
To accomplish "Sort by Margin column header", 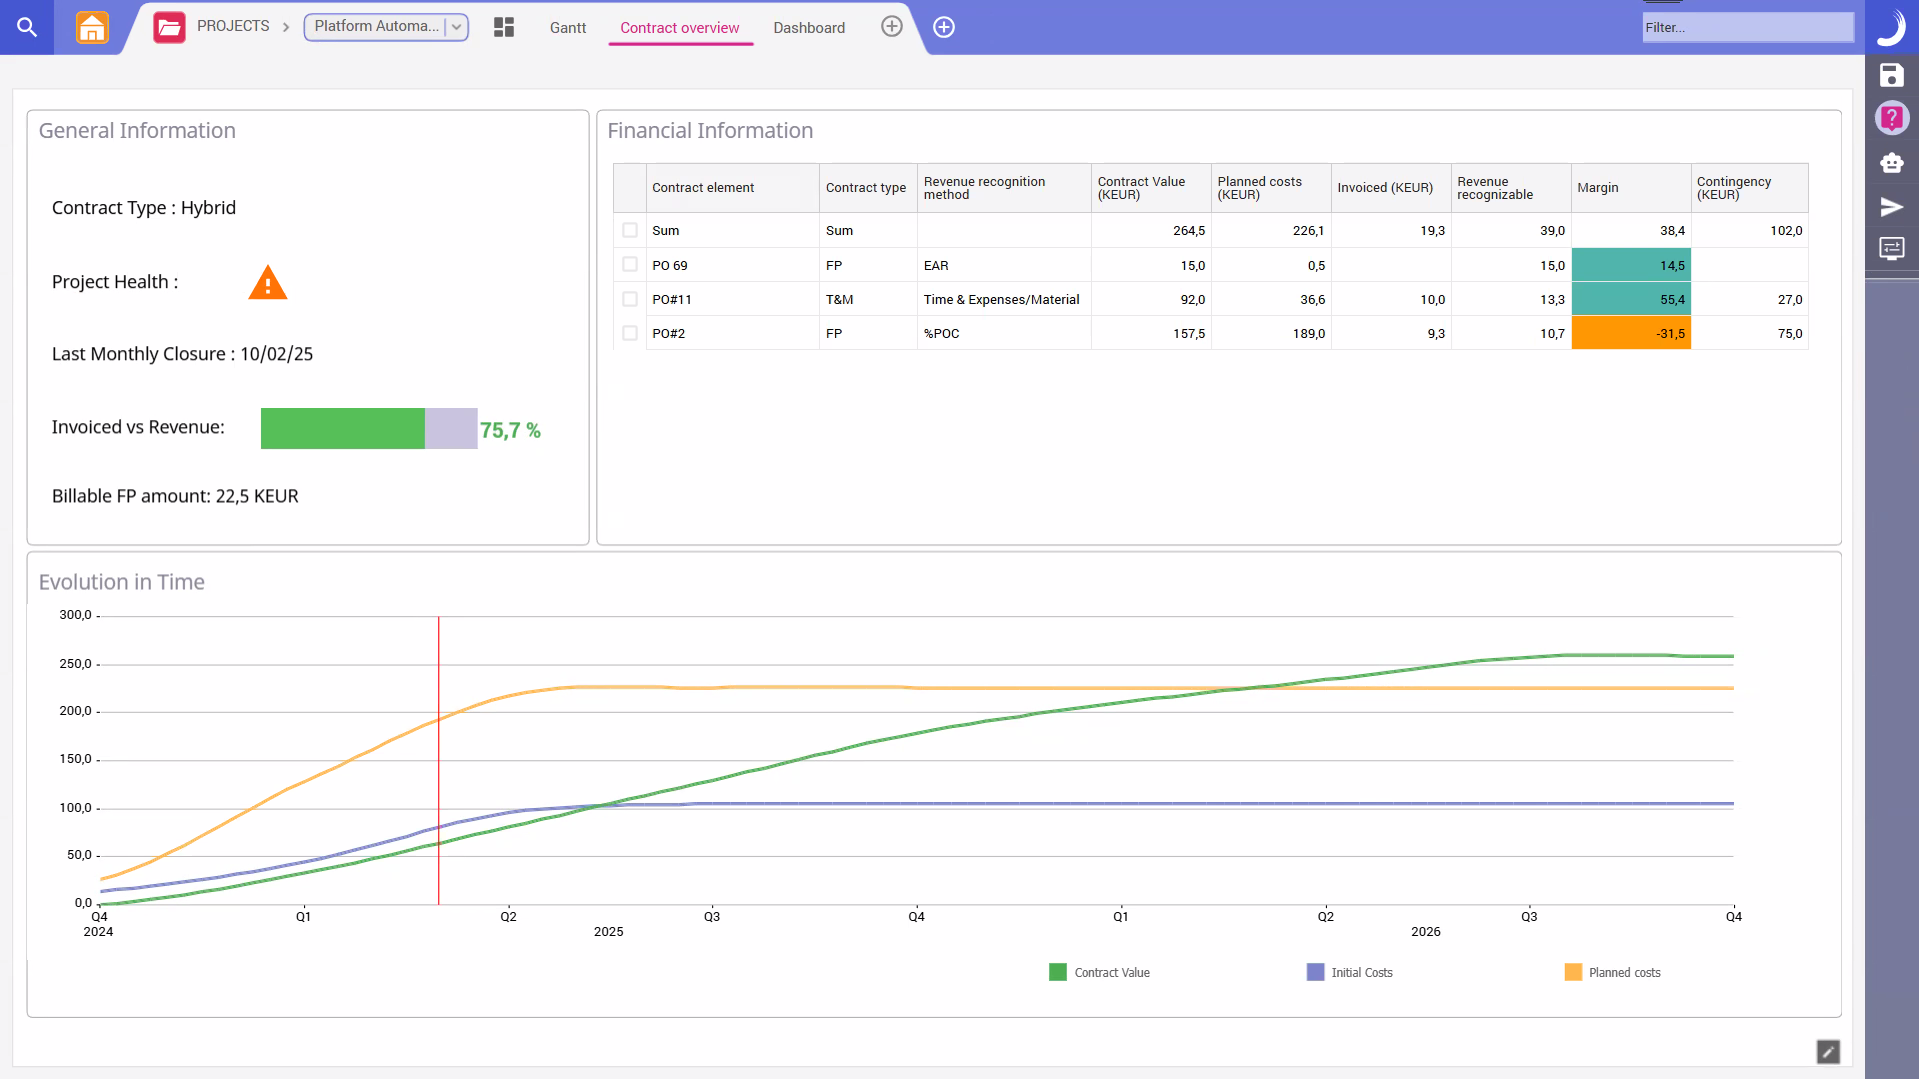I will point(1631,188).
